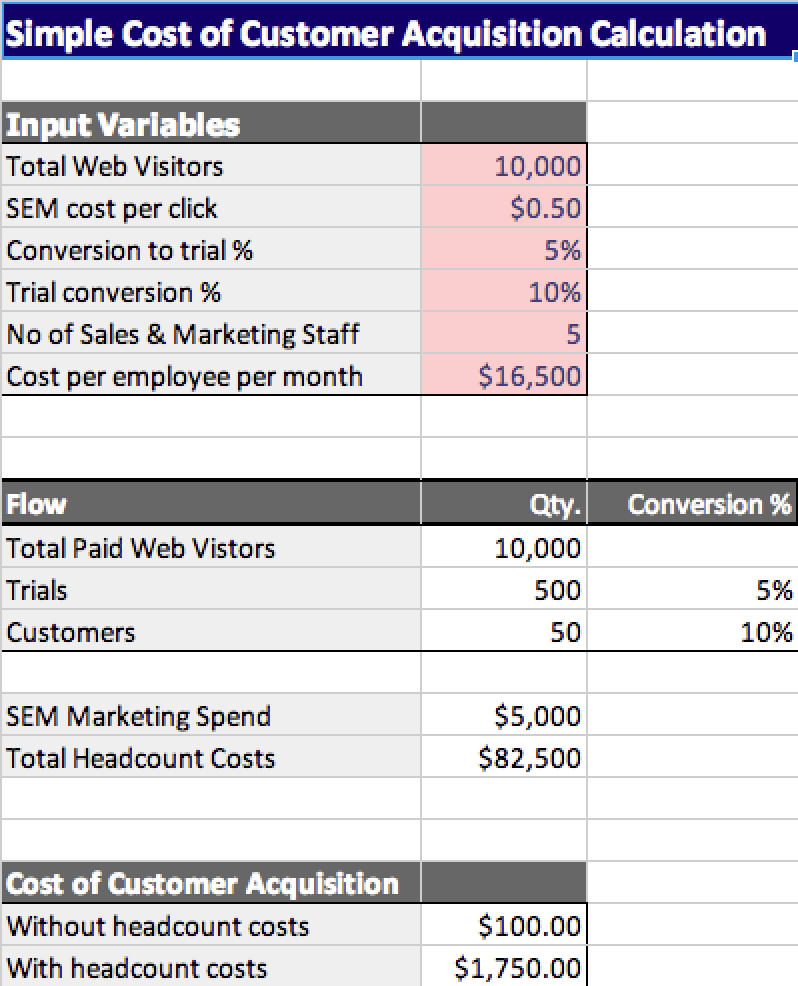This screenshot has height=986, width=798.
Task: Select the Trials quantity cell 500
Action: (x=503, y=590)
